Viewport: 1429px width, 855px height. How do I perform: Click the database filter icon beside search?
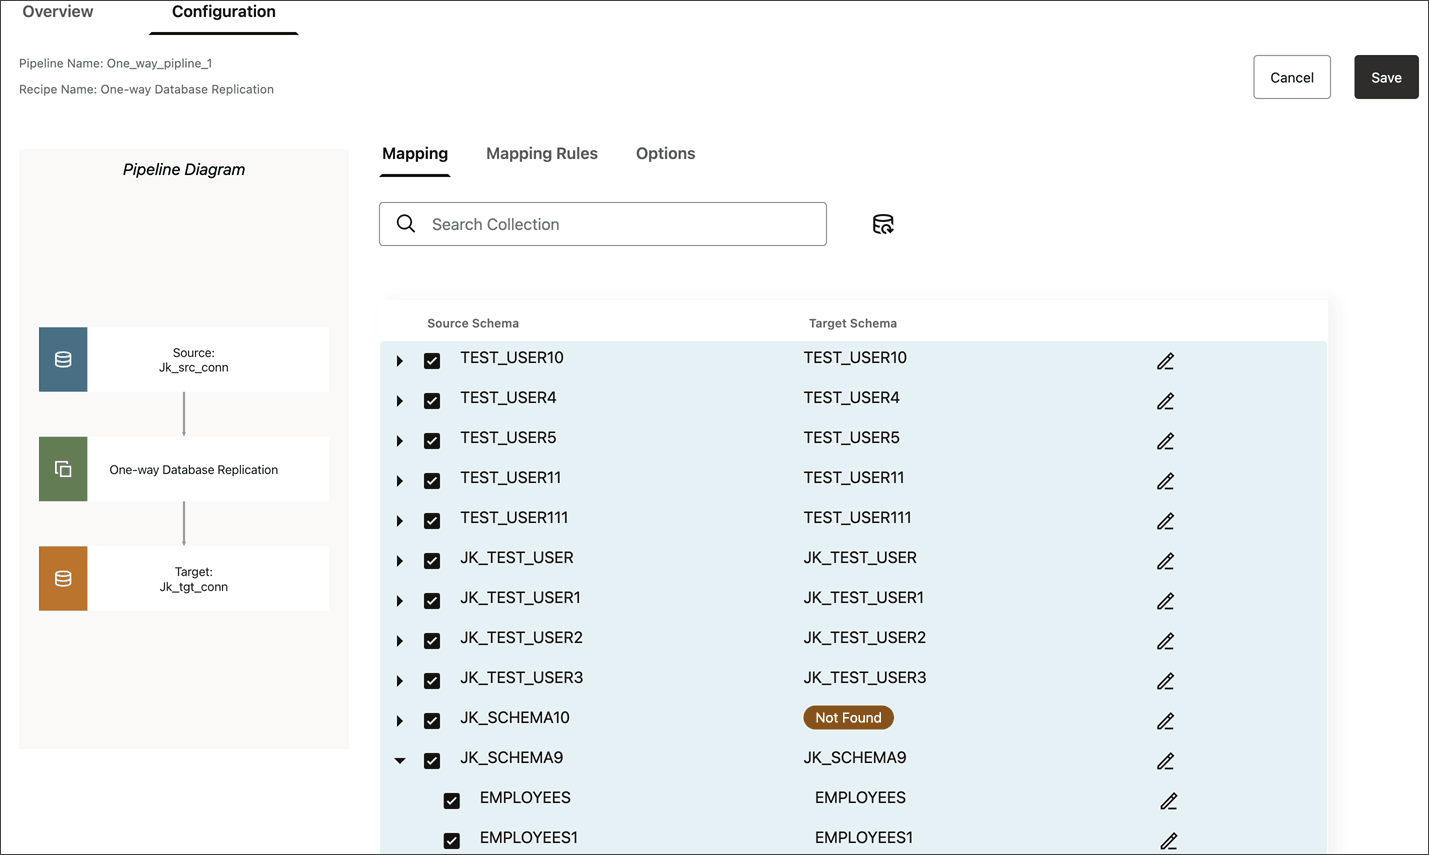click(882, 224)
